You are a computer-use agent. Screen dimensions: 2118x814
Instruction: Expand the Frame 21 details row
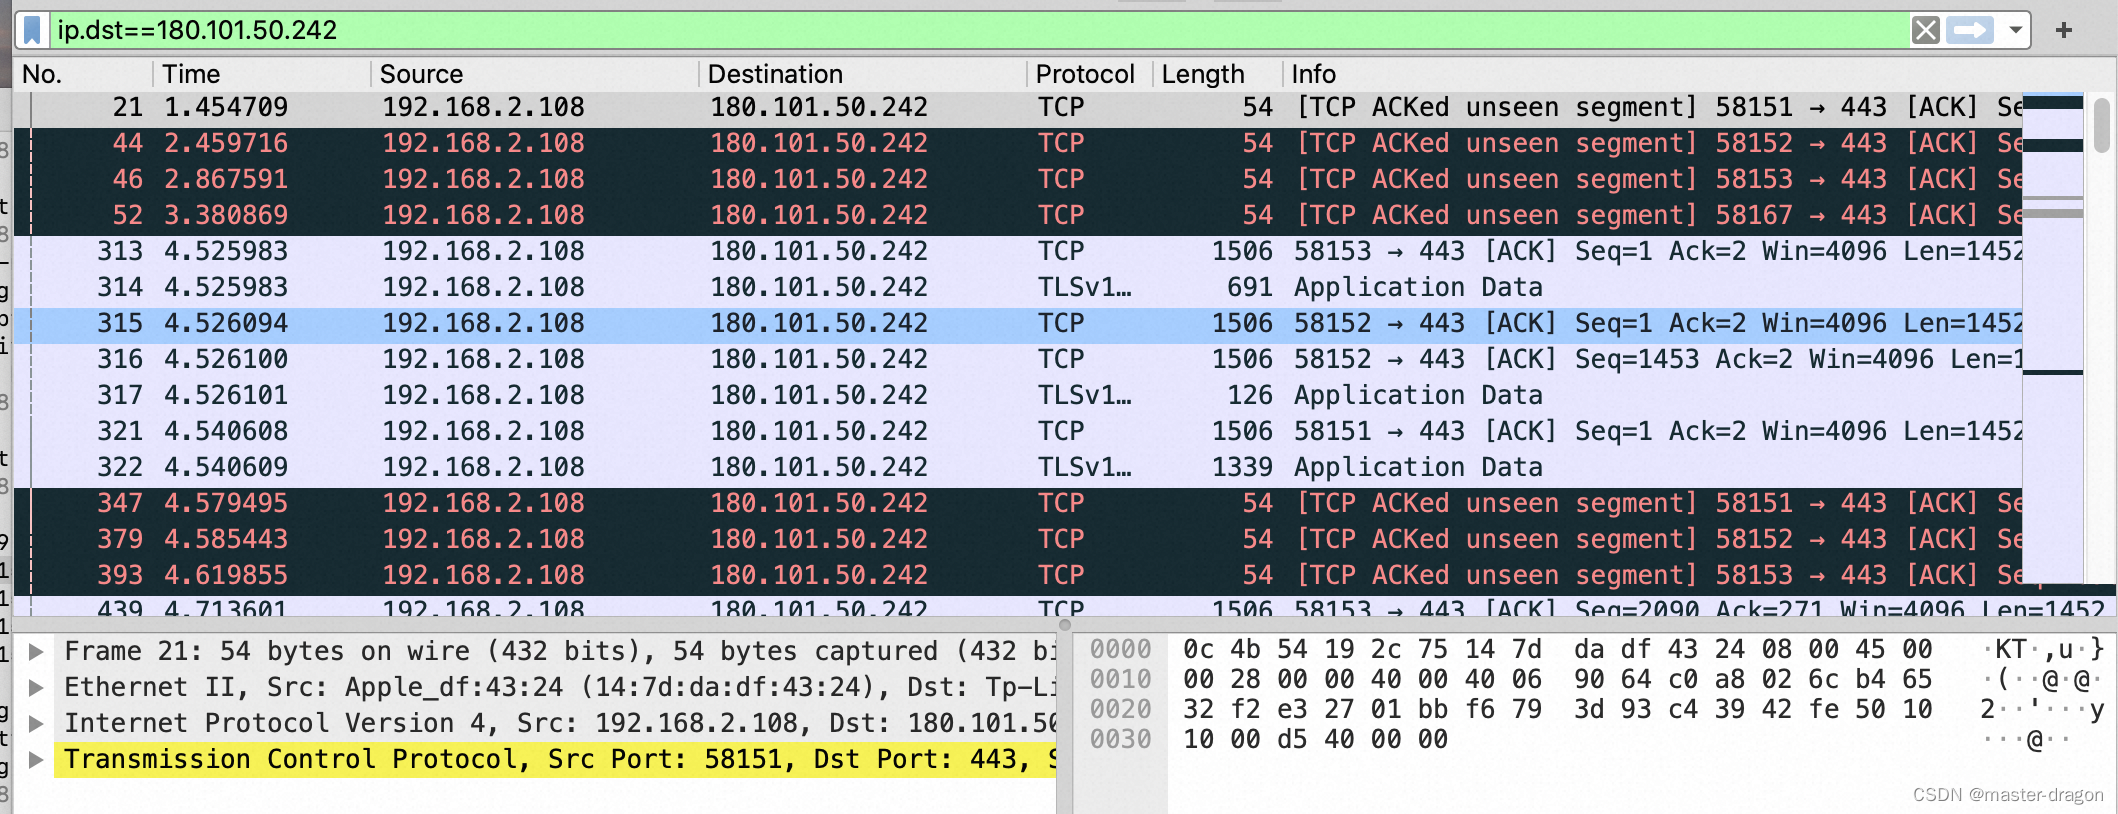(36, 652)
